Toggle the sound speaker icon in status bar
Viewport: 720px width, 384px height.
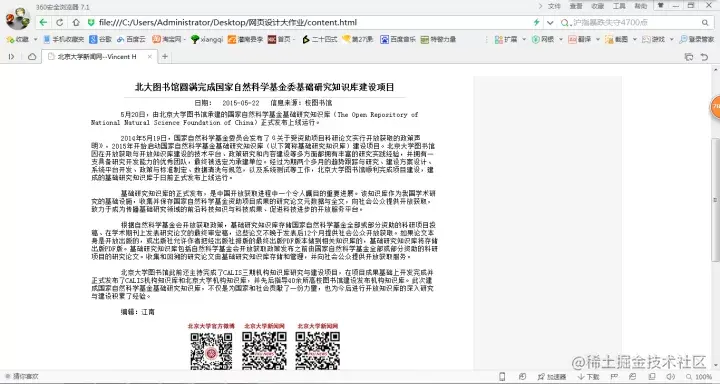(x=670, y=377)
